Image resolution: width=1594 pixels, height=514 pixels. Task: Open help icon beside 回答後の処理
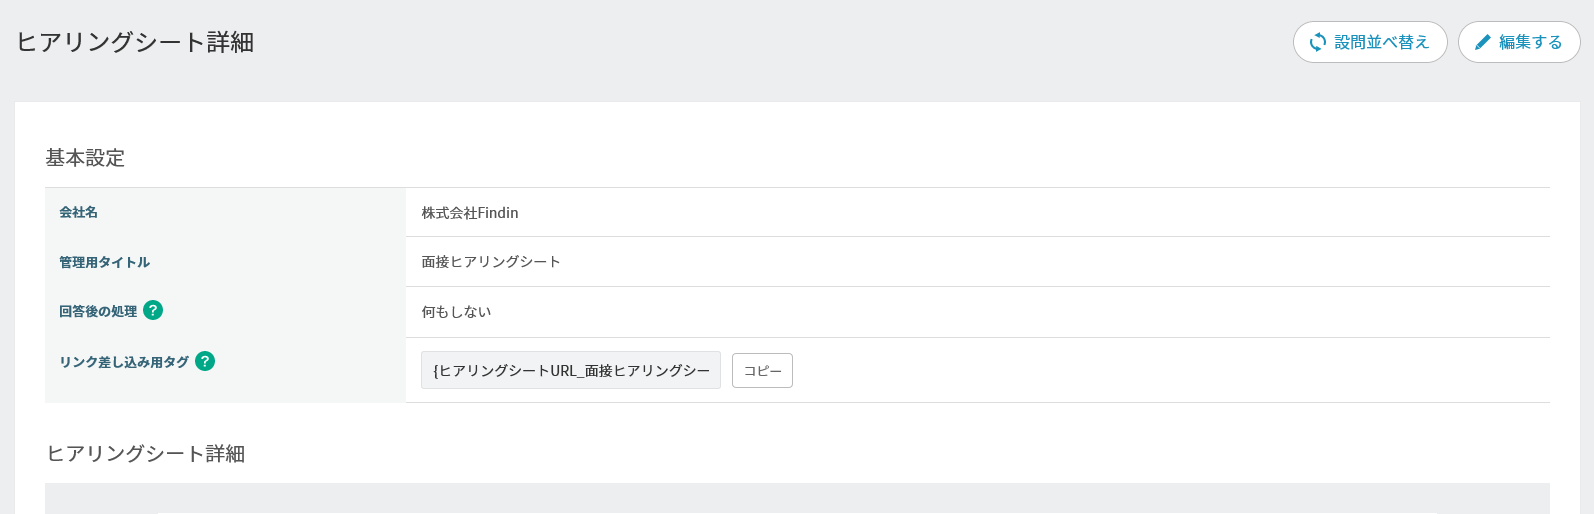tap(153, 310)
